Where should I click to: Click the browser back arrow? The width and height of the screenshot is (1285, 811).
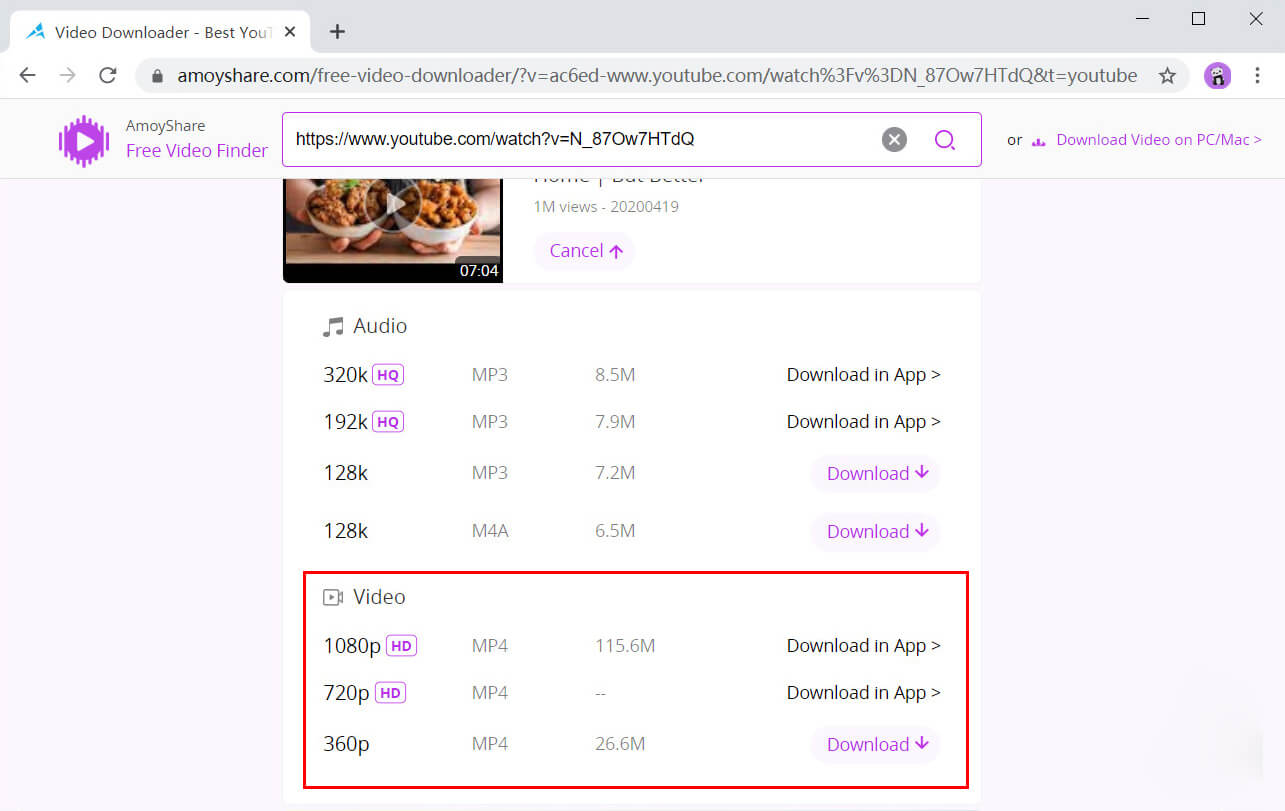pos(27,75)
